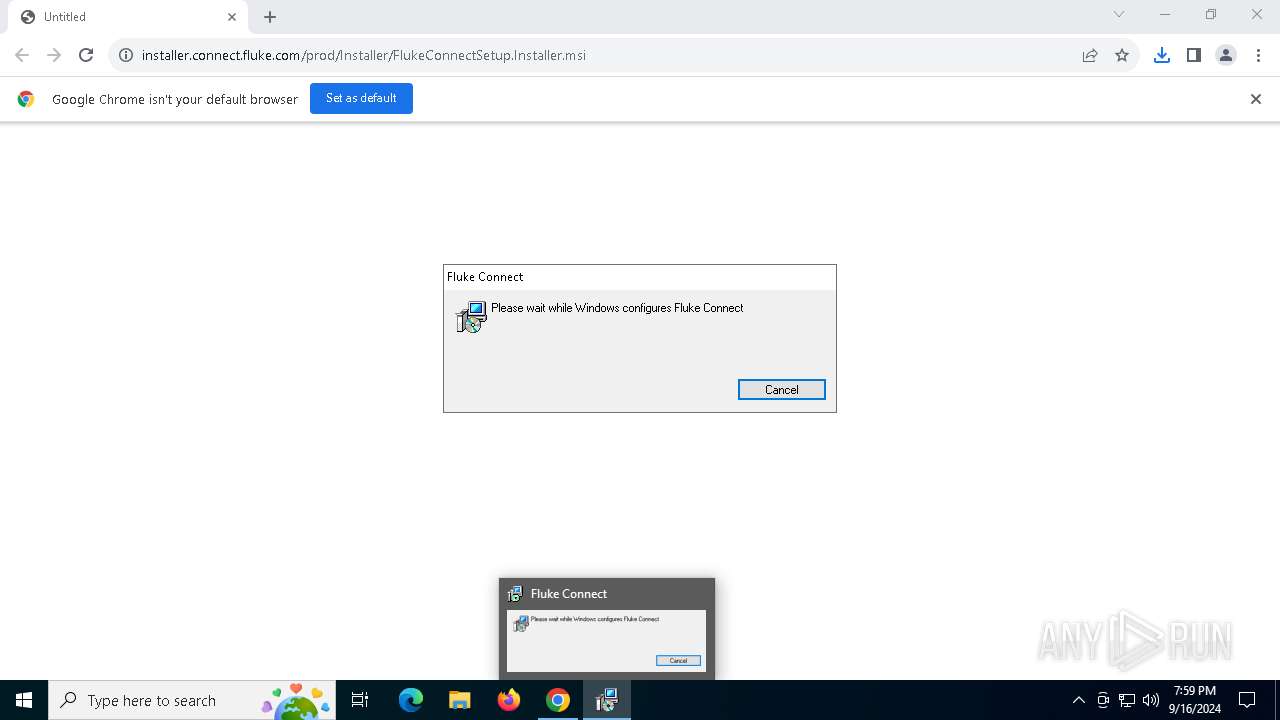Viewport: 1280px width, 720px height.
Task: Go forward to the next page
Action: coord(54,55)
